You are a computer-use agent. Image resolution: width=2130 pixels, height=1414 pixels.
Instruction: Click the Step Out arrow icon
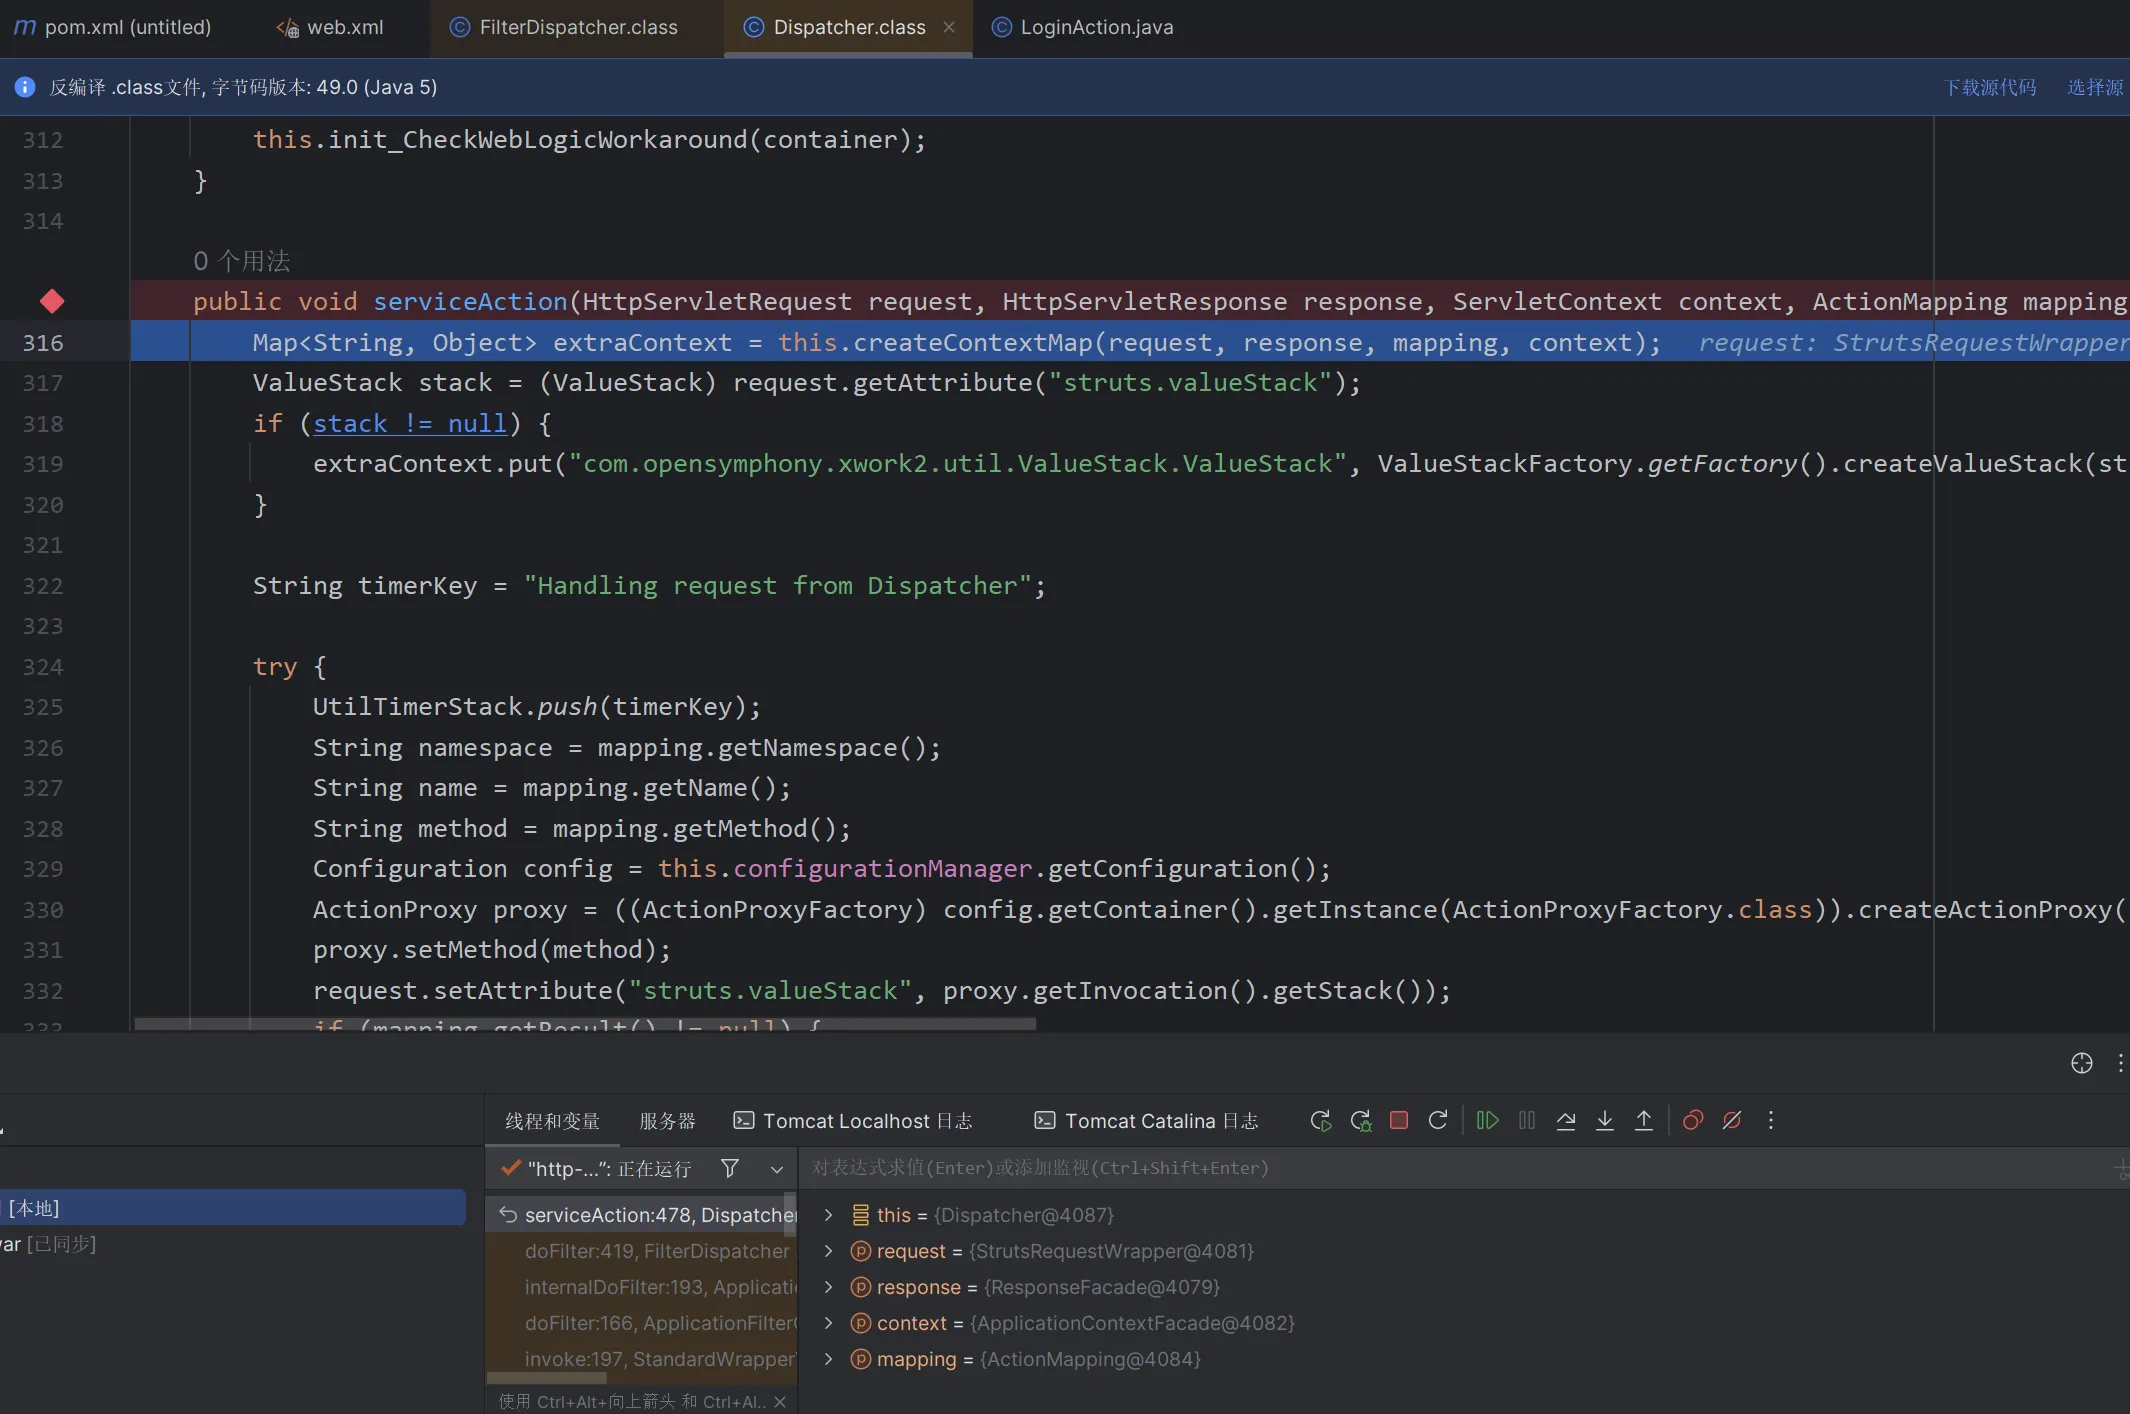tap(1643, 1120)
